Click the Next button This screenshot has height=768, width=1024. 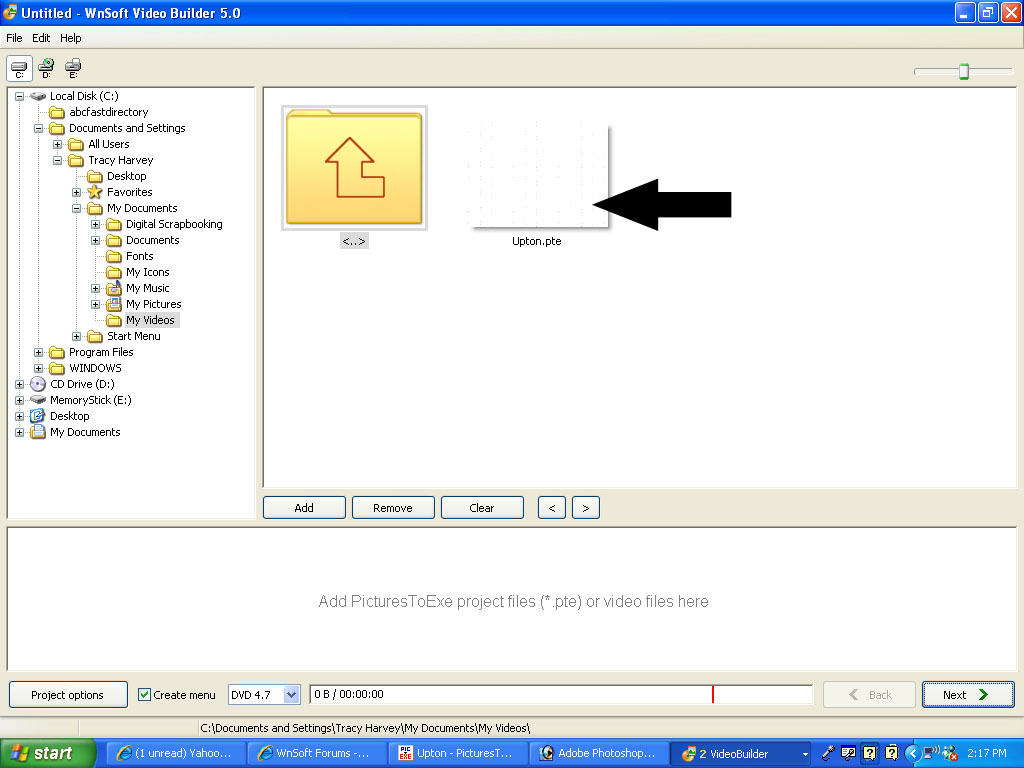(968, 694)
